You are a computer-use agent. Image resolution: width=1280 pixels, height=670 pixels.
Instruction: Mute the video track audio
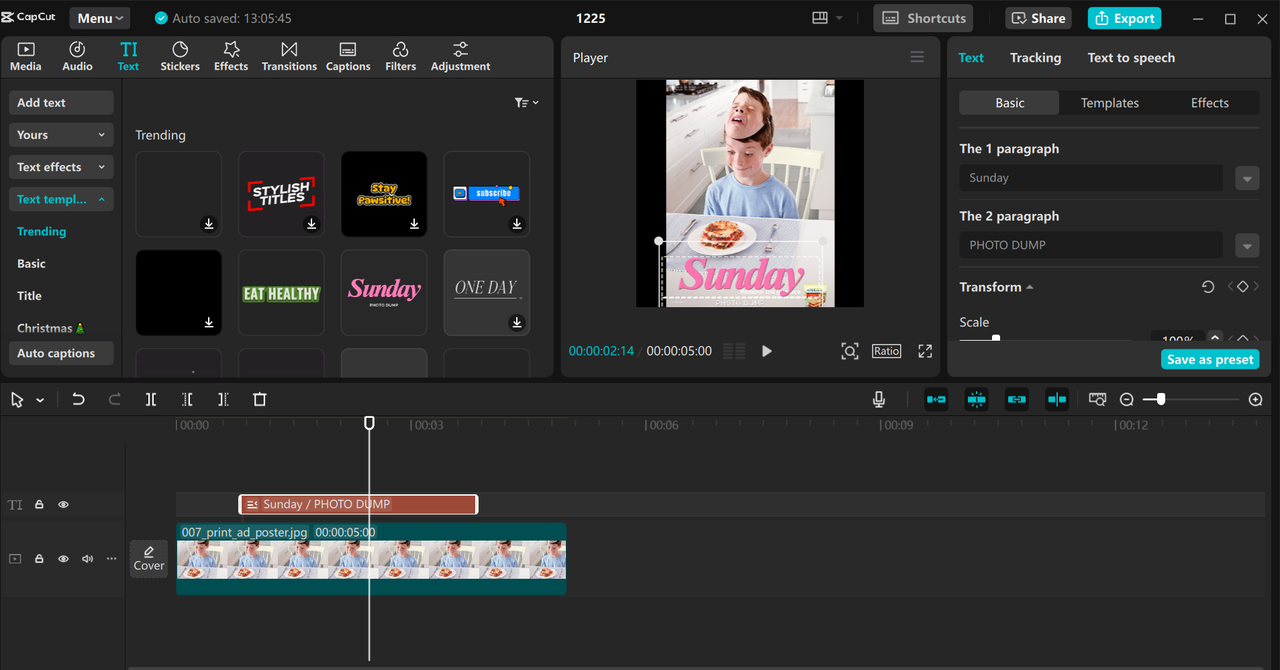[x=87, y=559]
